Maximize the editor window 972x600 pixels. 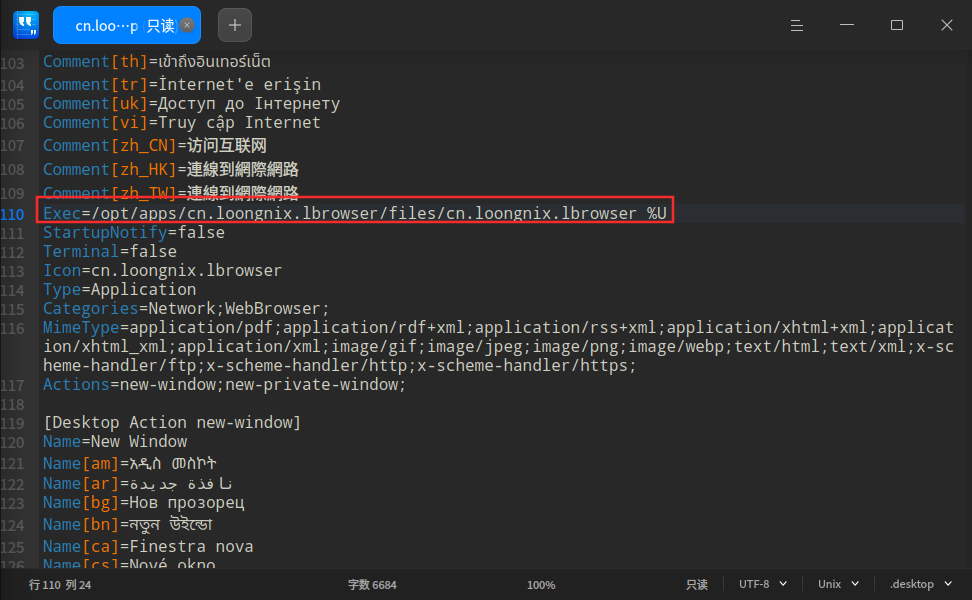coord(896,25)
